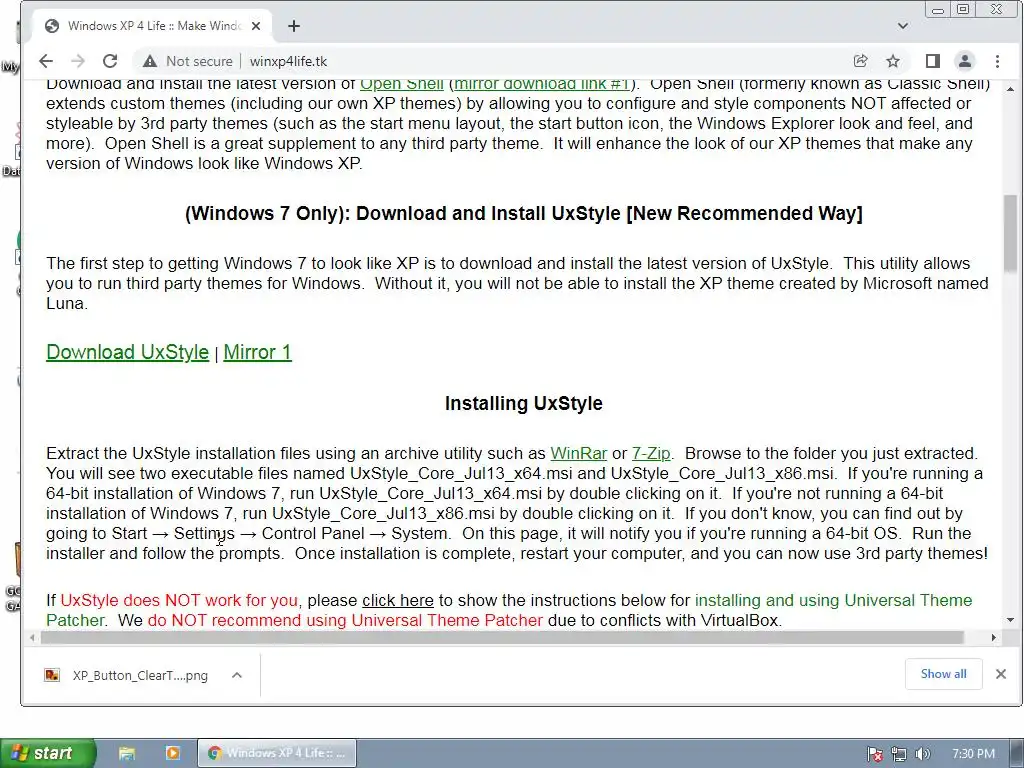Viewport: 1024px width, 768px height.
Task: Select Chrome Windows XP 4 Life taskbar button
Action: click(277, 753)
